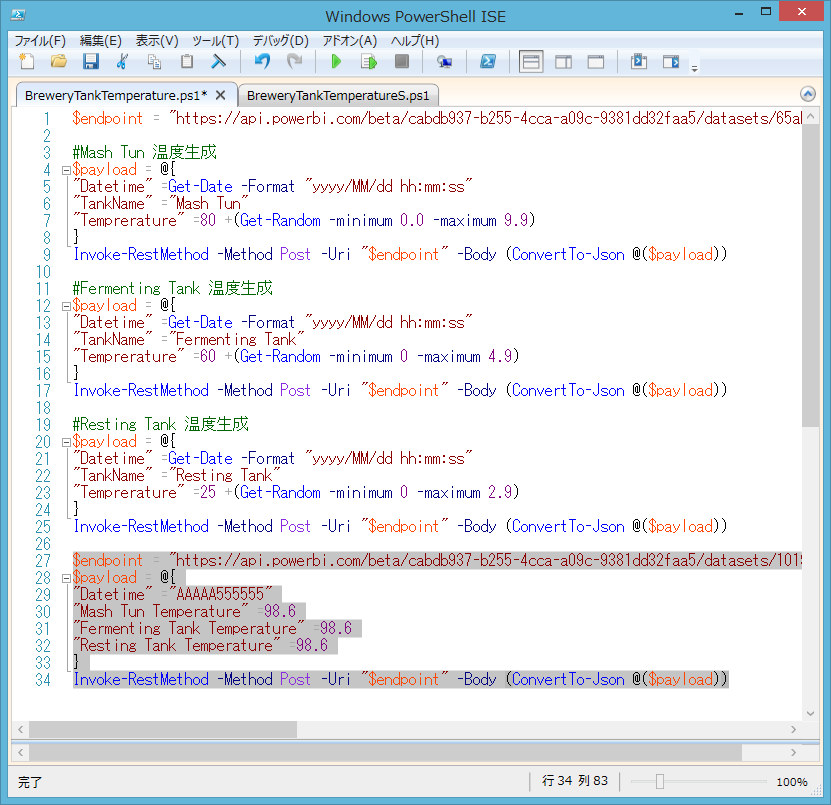Click the '#Resting Tank 温度生成' comment line
Image resolution: width=831 pixels, height=805 pixels.
pos(161,424)
